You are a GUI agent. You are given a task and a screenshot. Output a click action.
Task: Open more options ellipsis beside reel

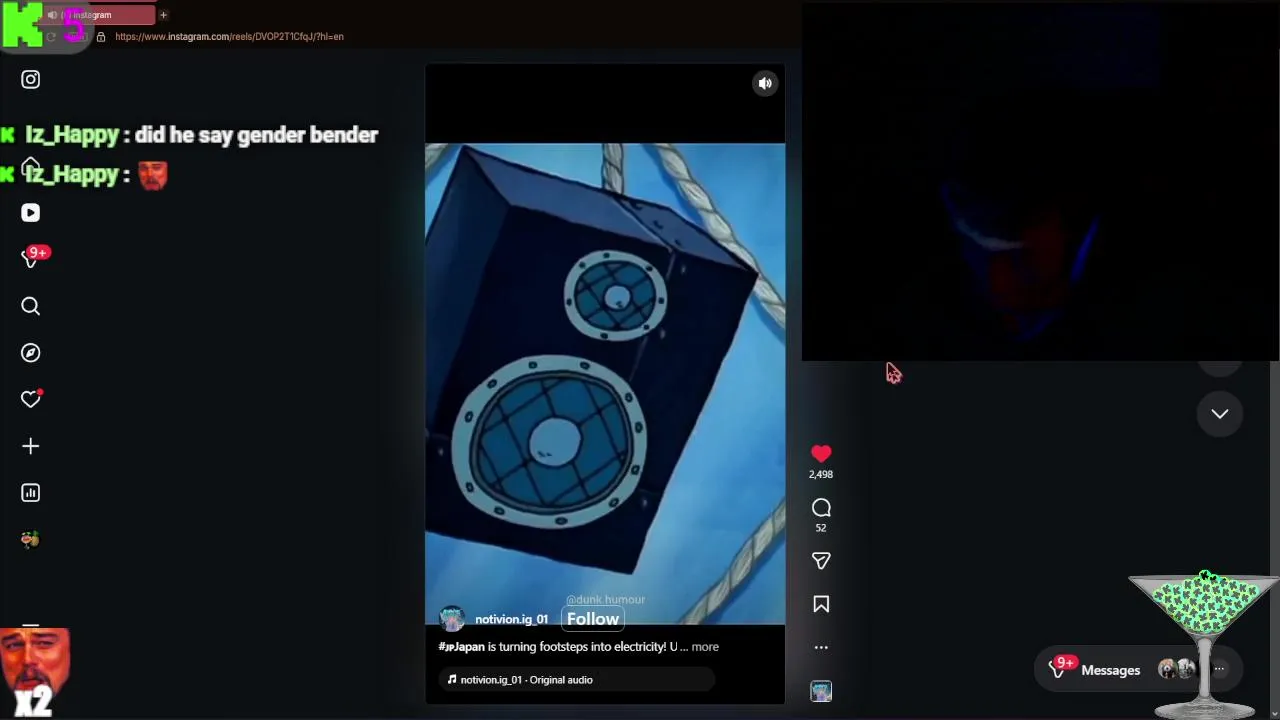(821, 647)
